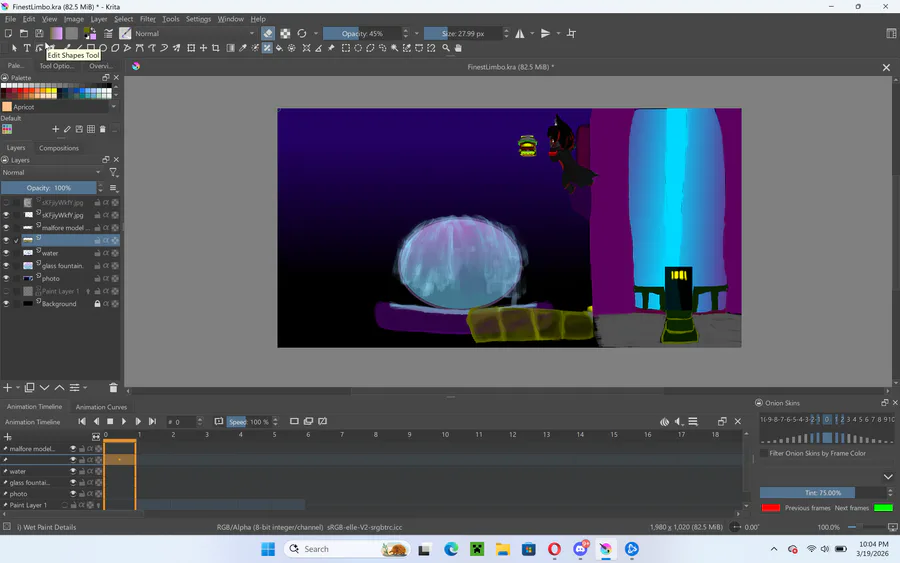
Task: Select the Move tool
Action: (x=203, y=48)
